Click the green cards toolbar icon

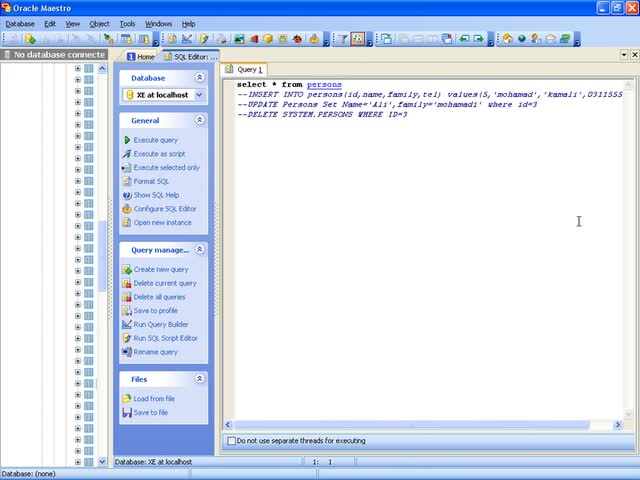[x=565, y=39]
